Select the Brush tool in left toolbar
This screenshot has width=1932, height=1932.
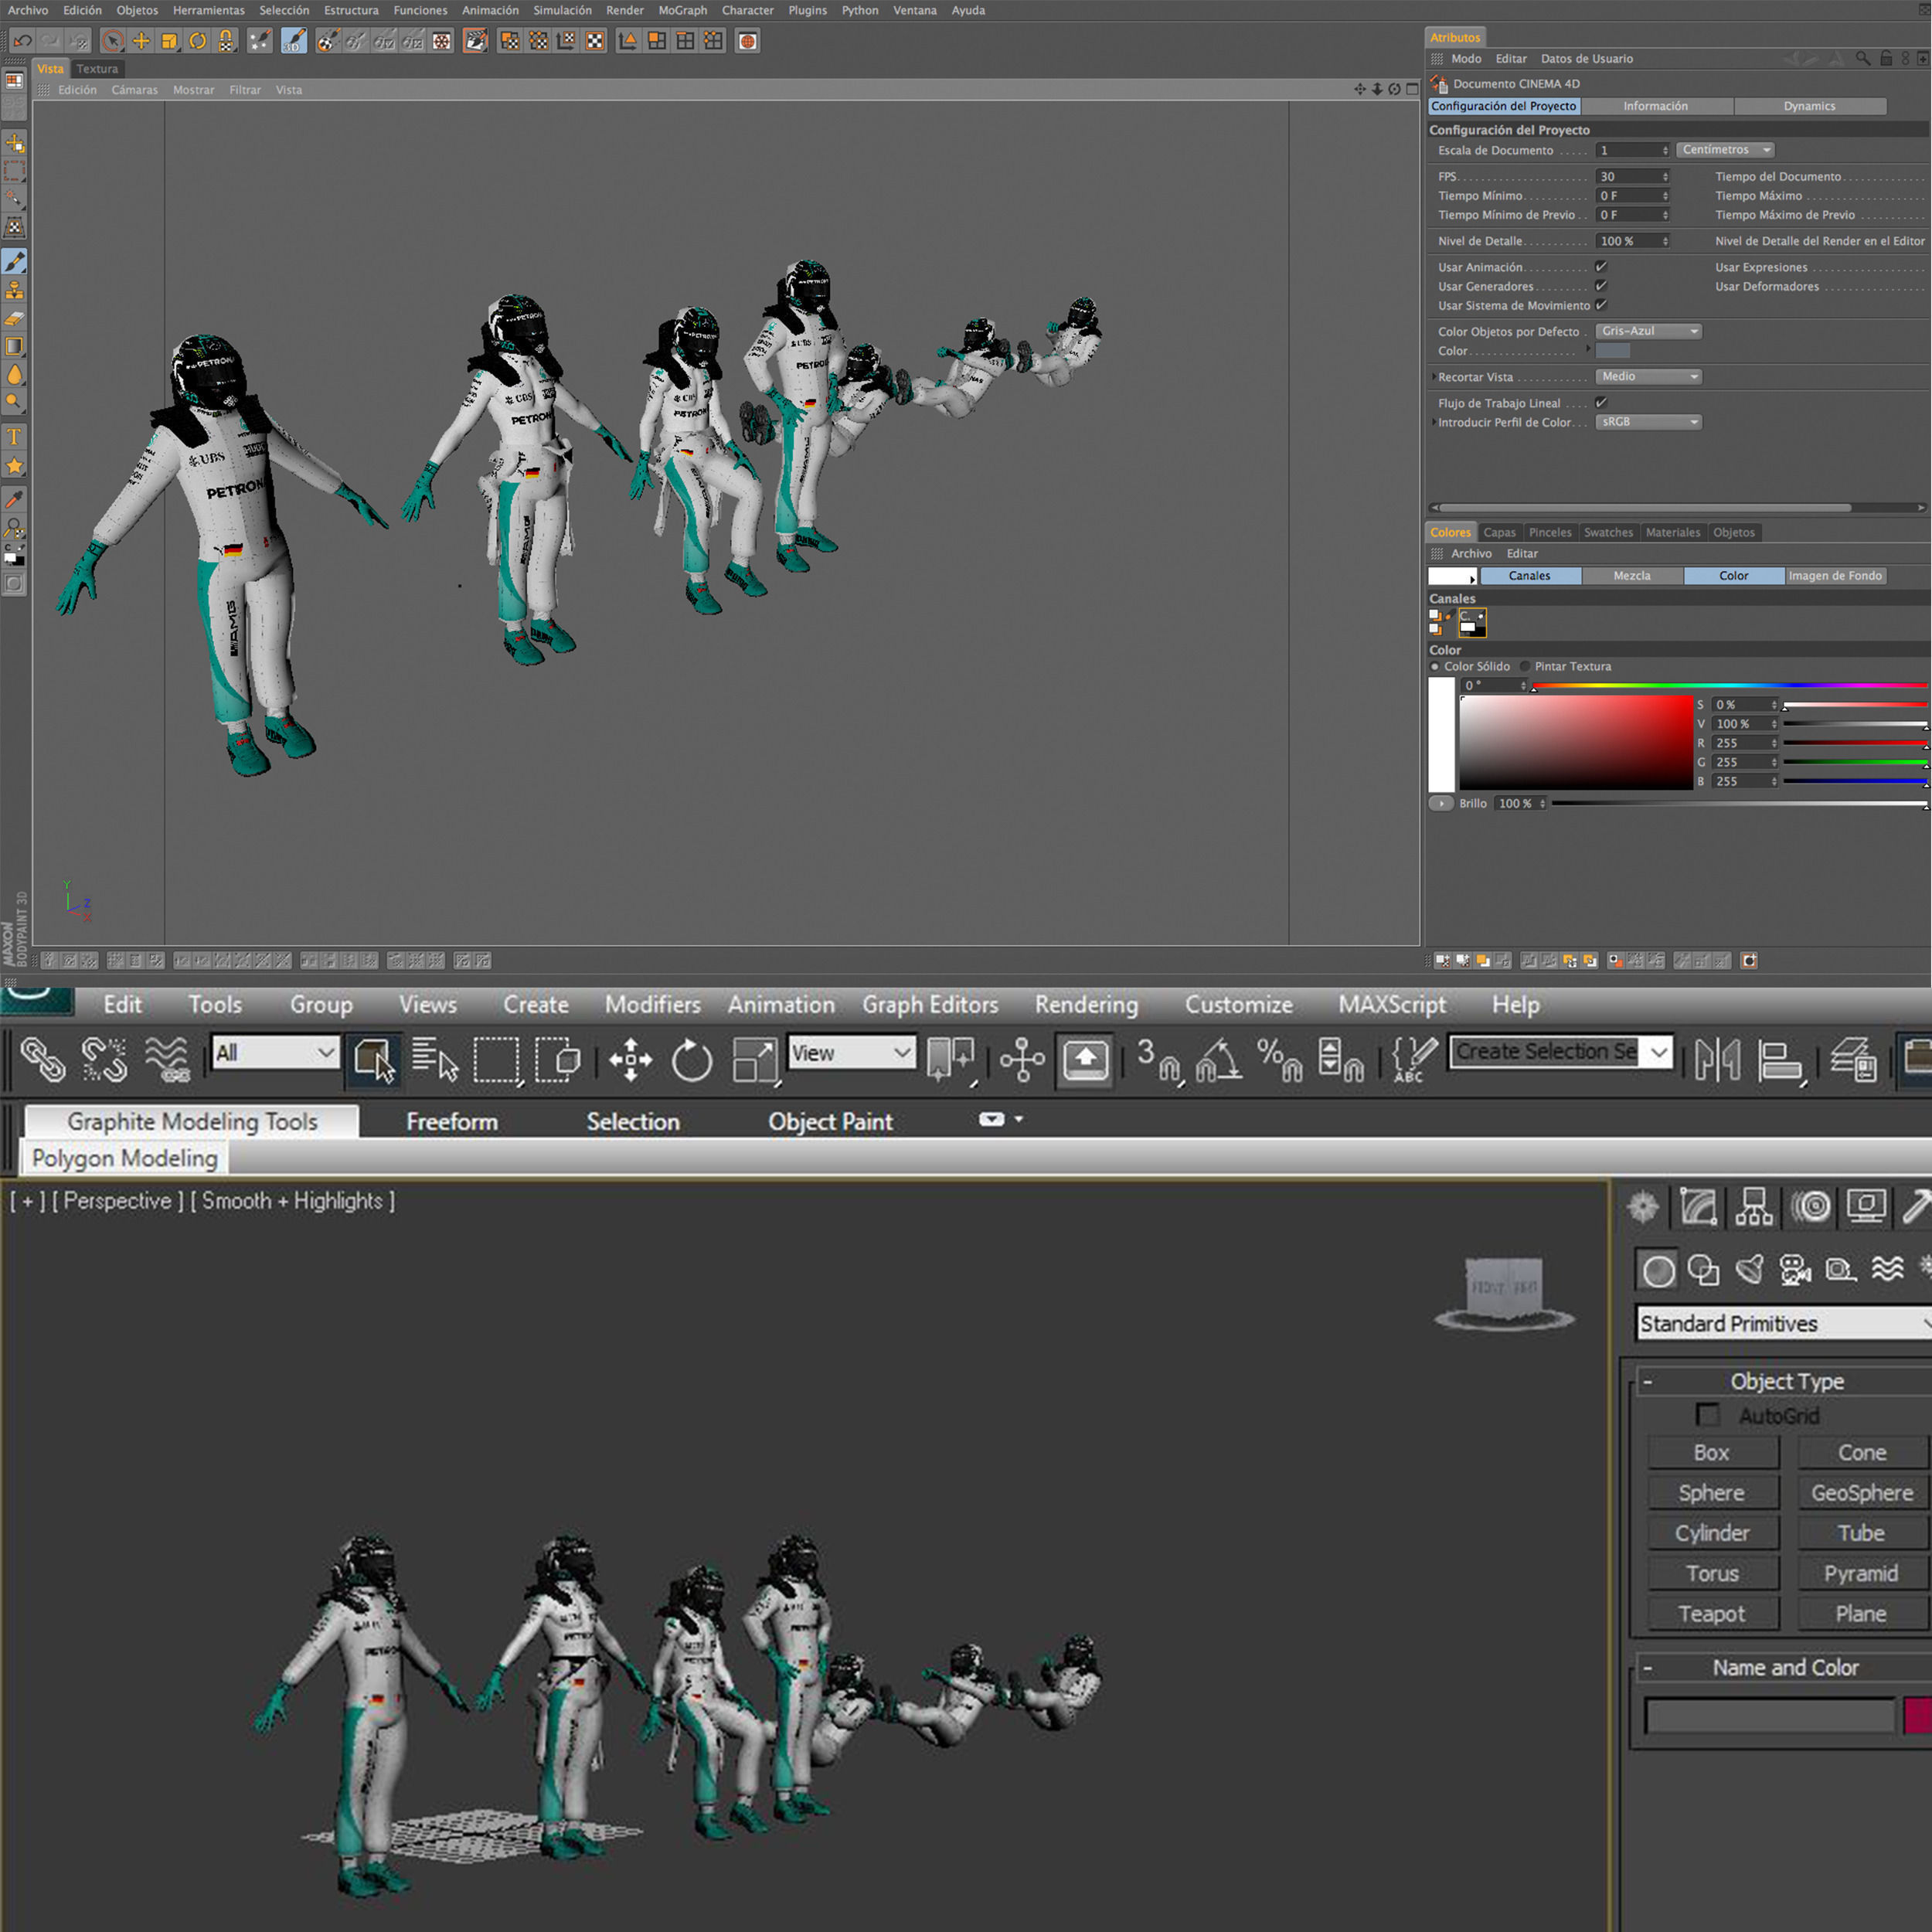click(15, 262)
